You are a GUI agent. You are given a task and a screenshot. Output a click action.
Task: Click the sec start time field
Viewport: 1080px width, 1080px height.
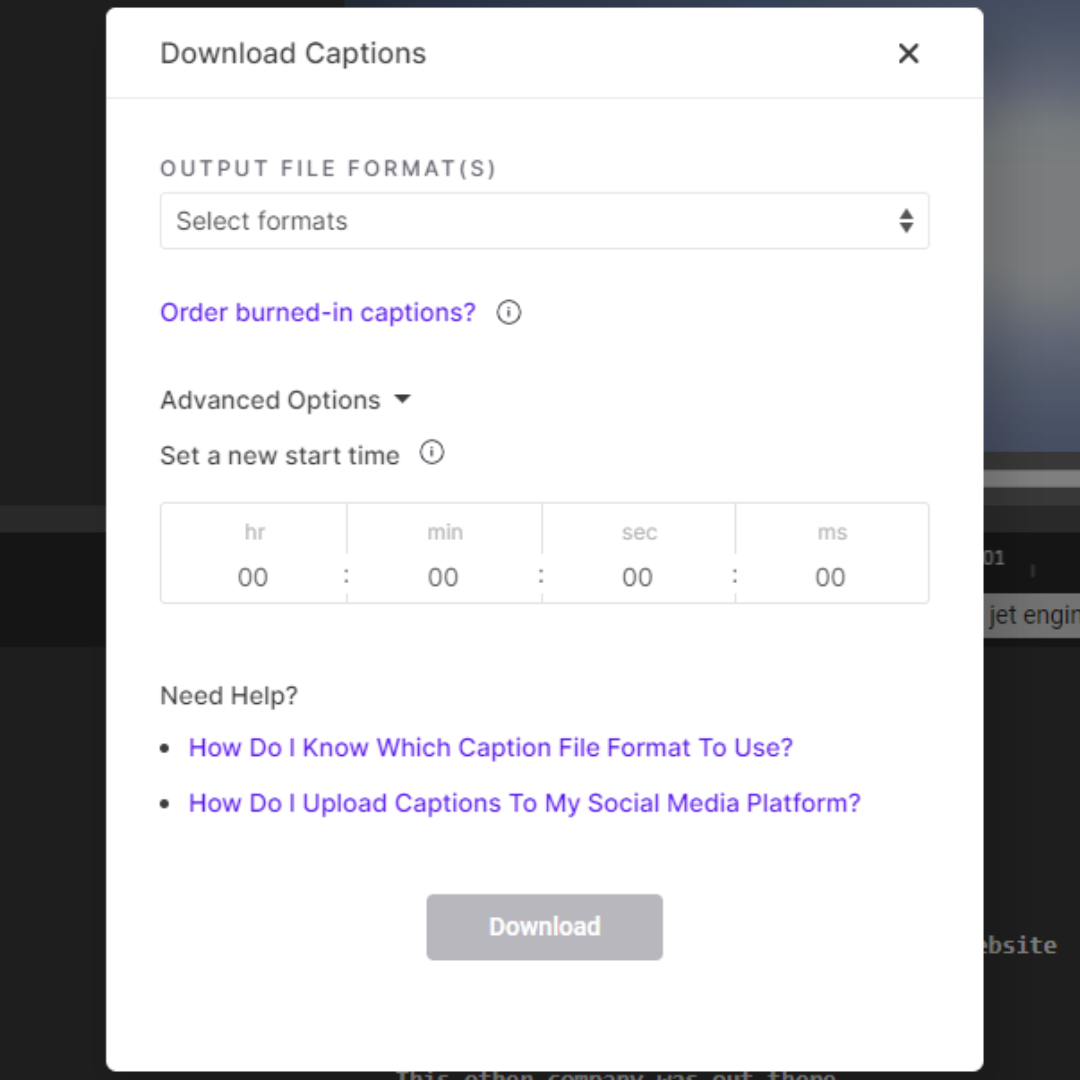click(x=638, y=577)
